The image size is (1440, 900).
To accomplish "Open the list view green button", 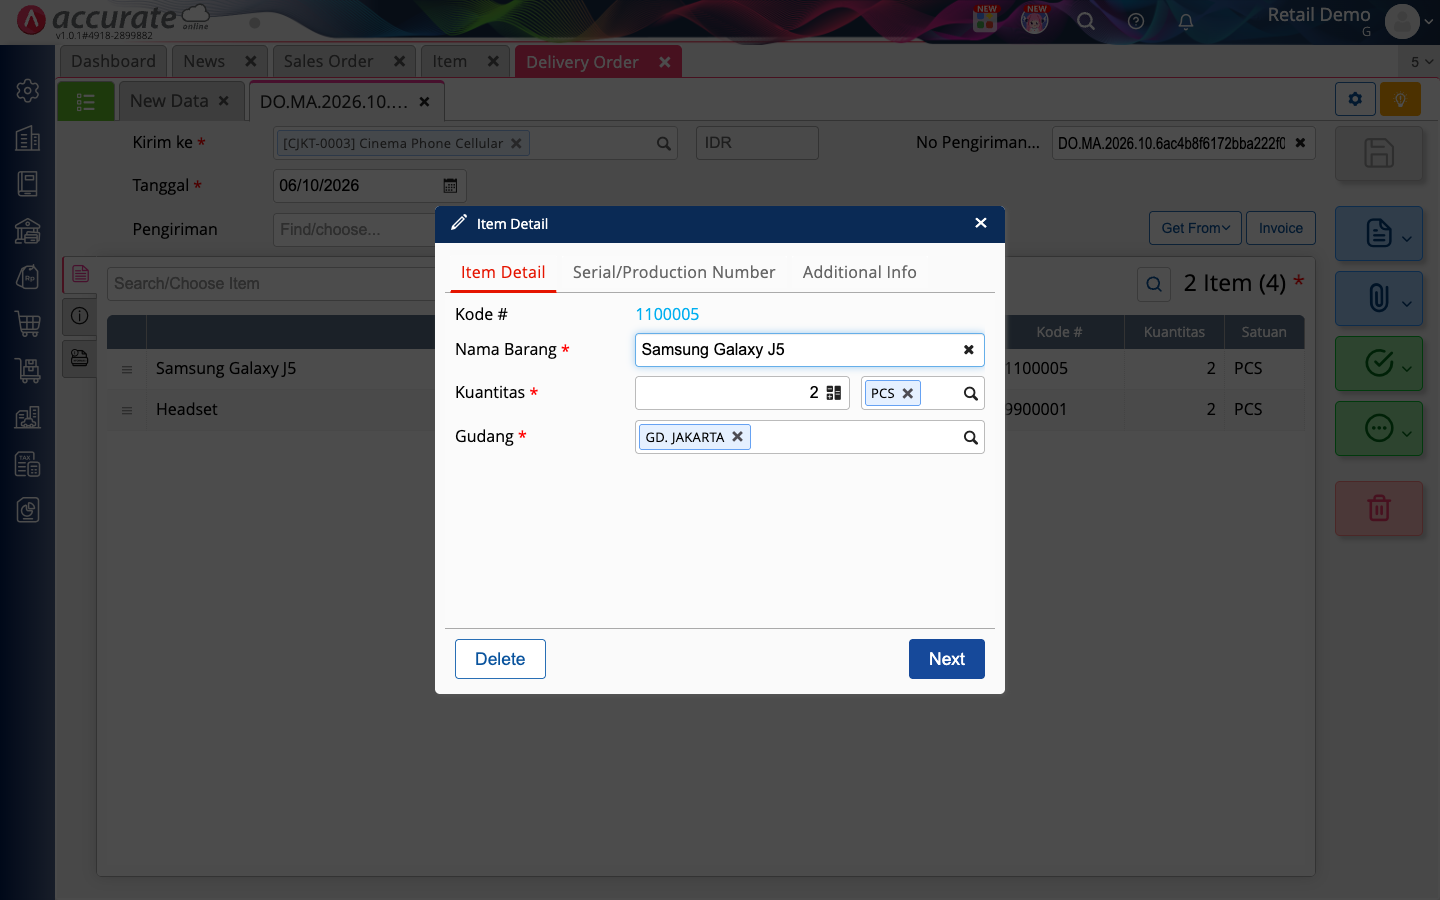I will (86, 102).
